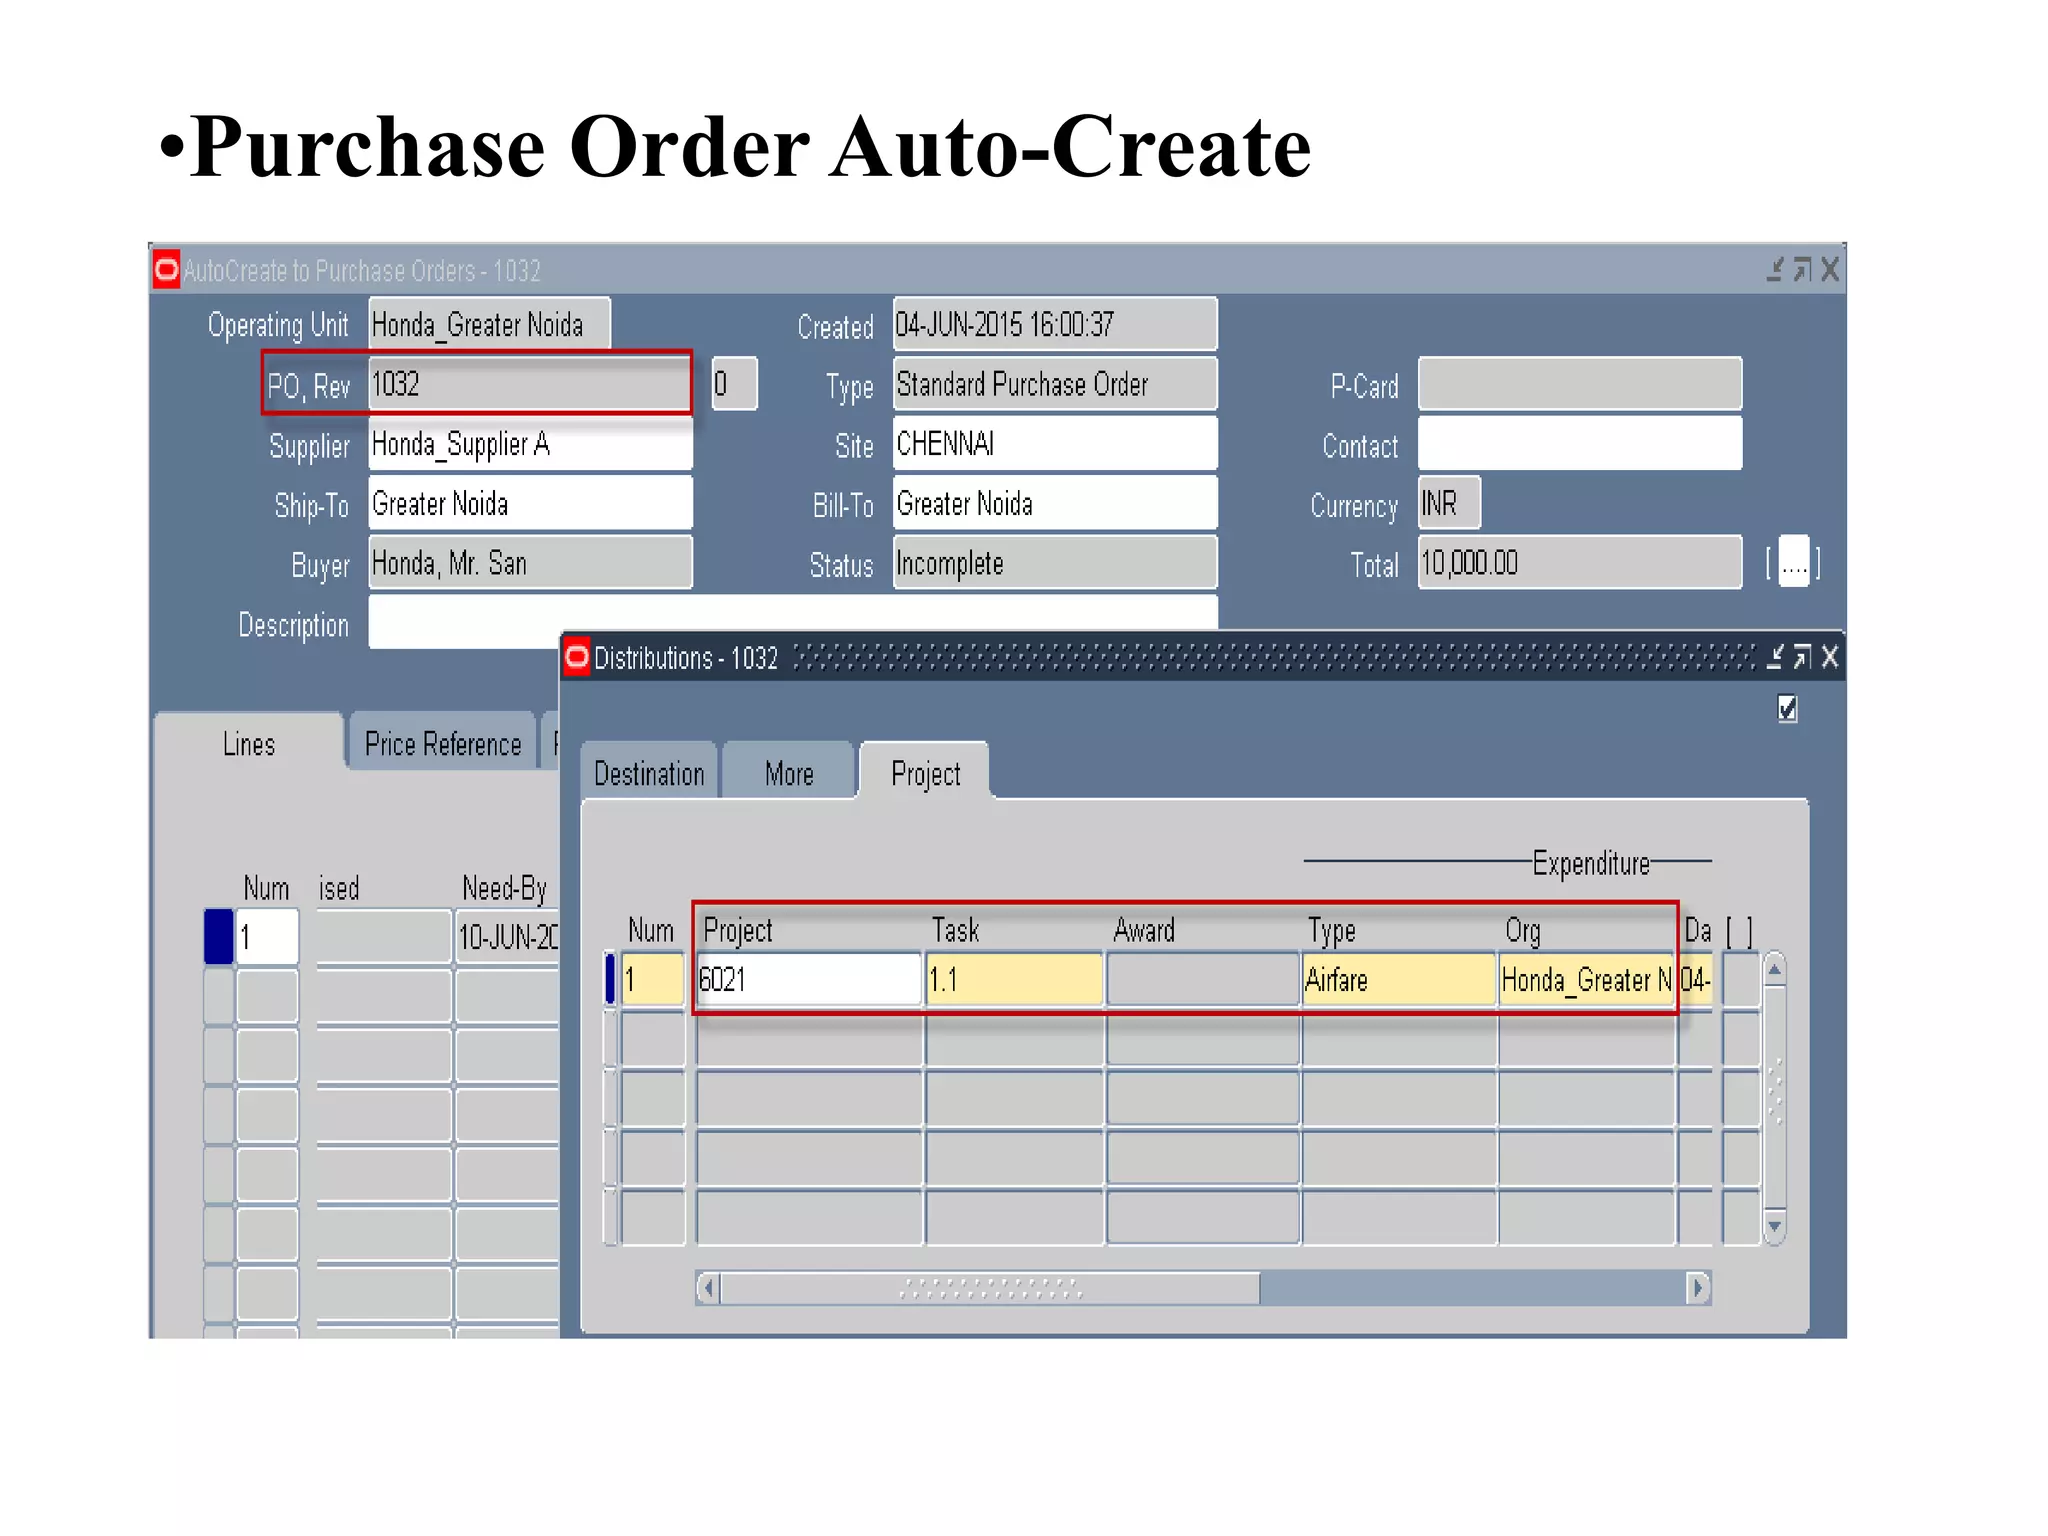Click the Created date field

(1055, 324)
